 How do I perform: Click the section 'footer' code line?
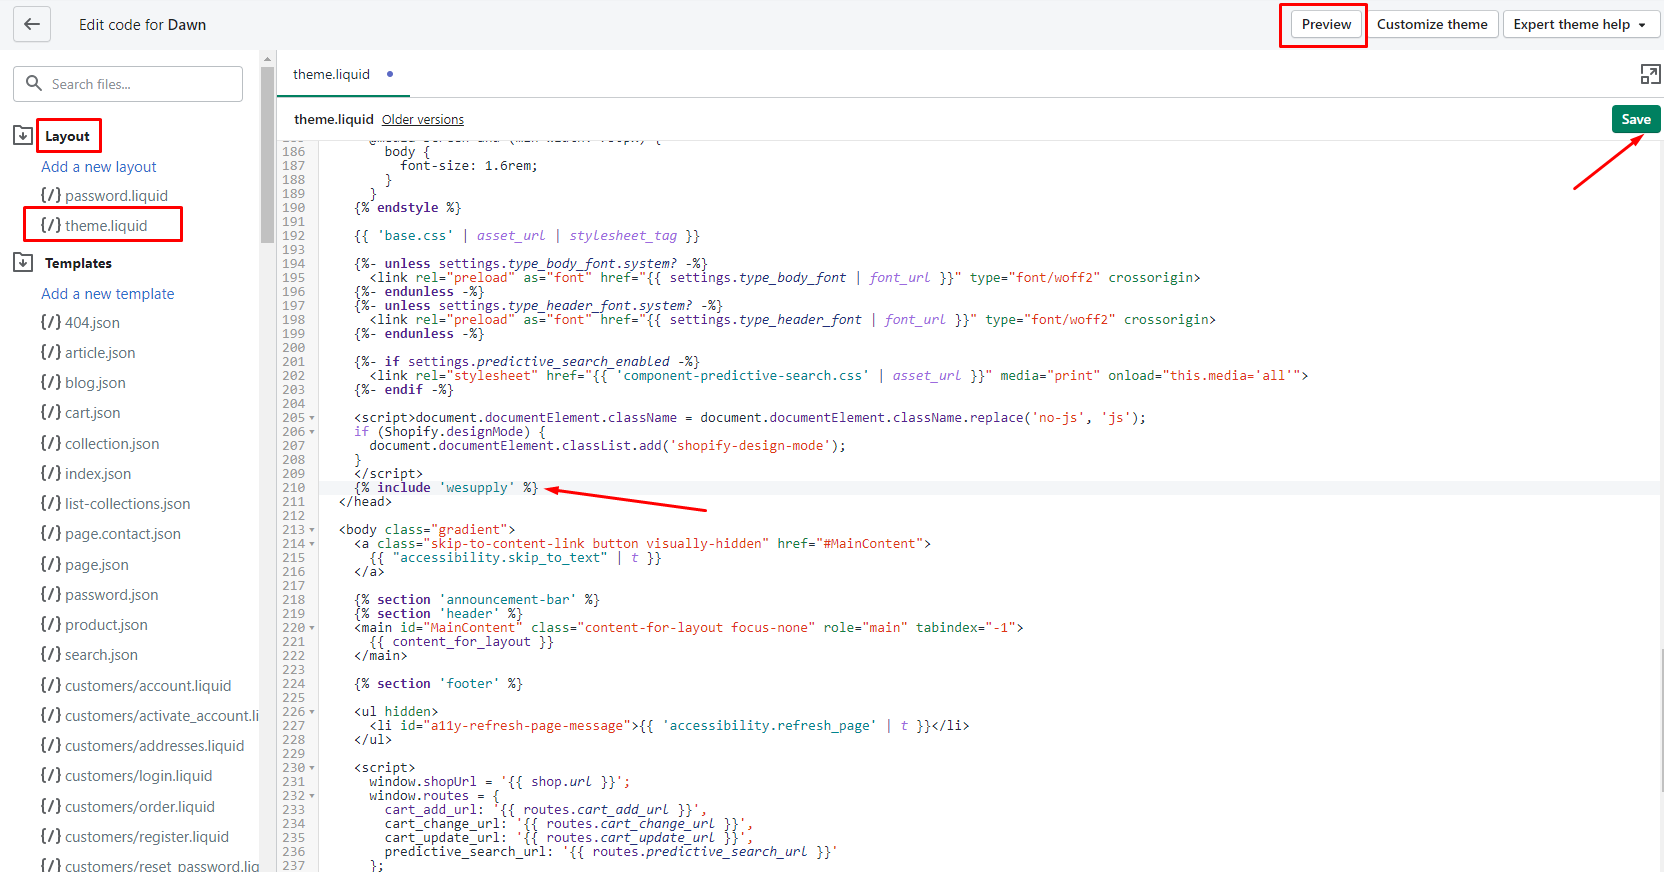(x=438, y=684)
